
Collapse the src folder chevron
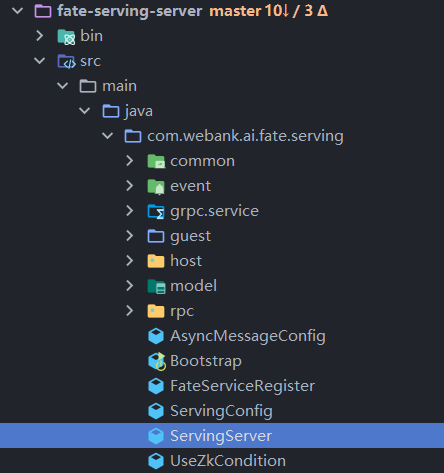40,61
